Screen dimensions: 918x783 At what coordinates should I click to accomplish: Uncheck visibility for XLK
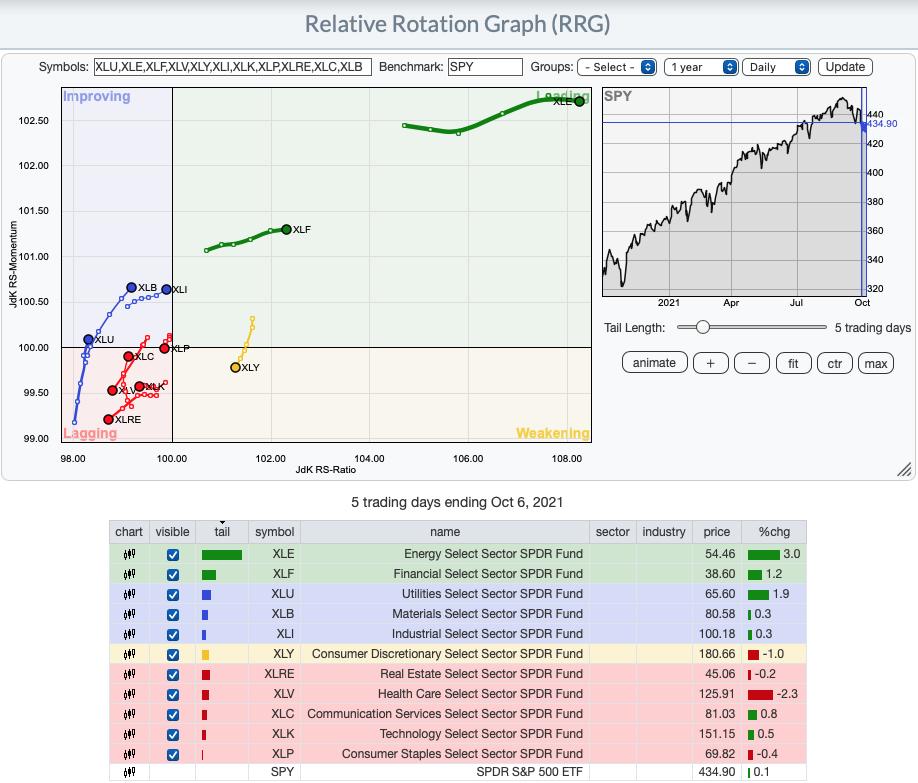pyautogui.click(x=173, y=734)
